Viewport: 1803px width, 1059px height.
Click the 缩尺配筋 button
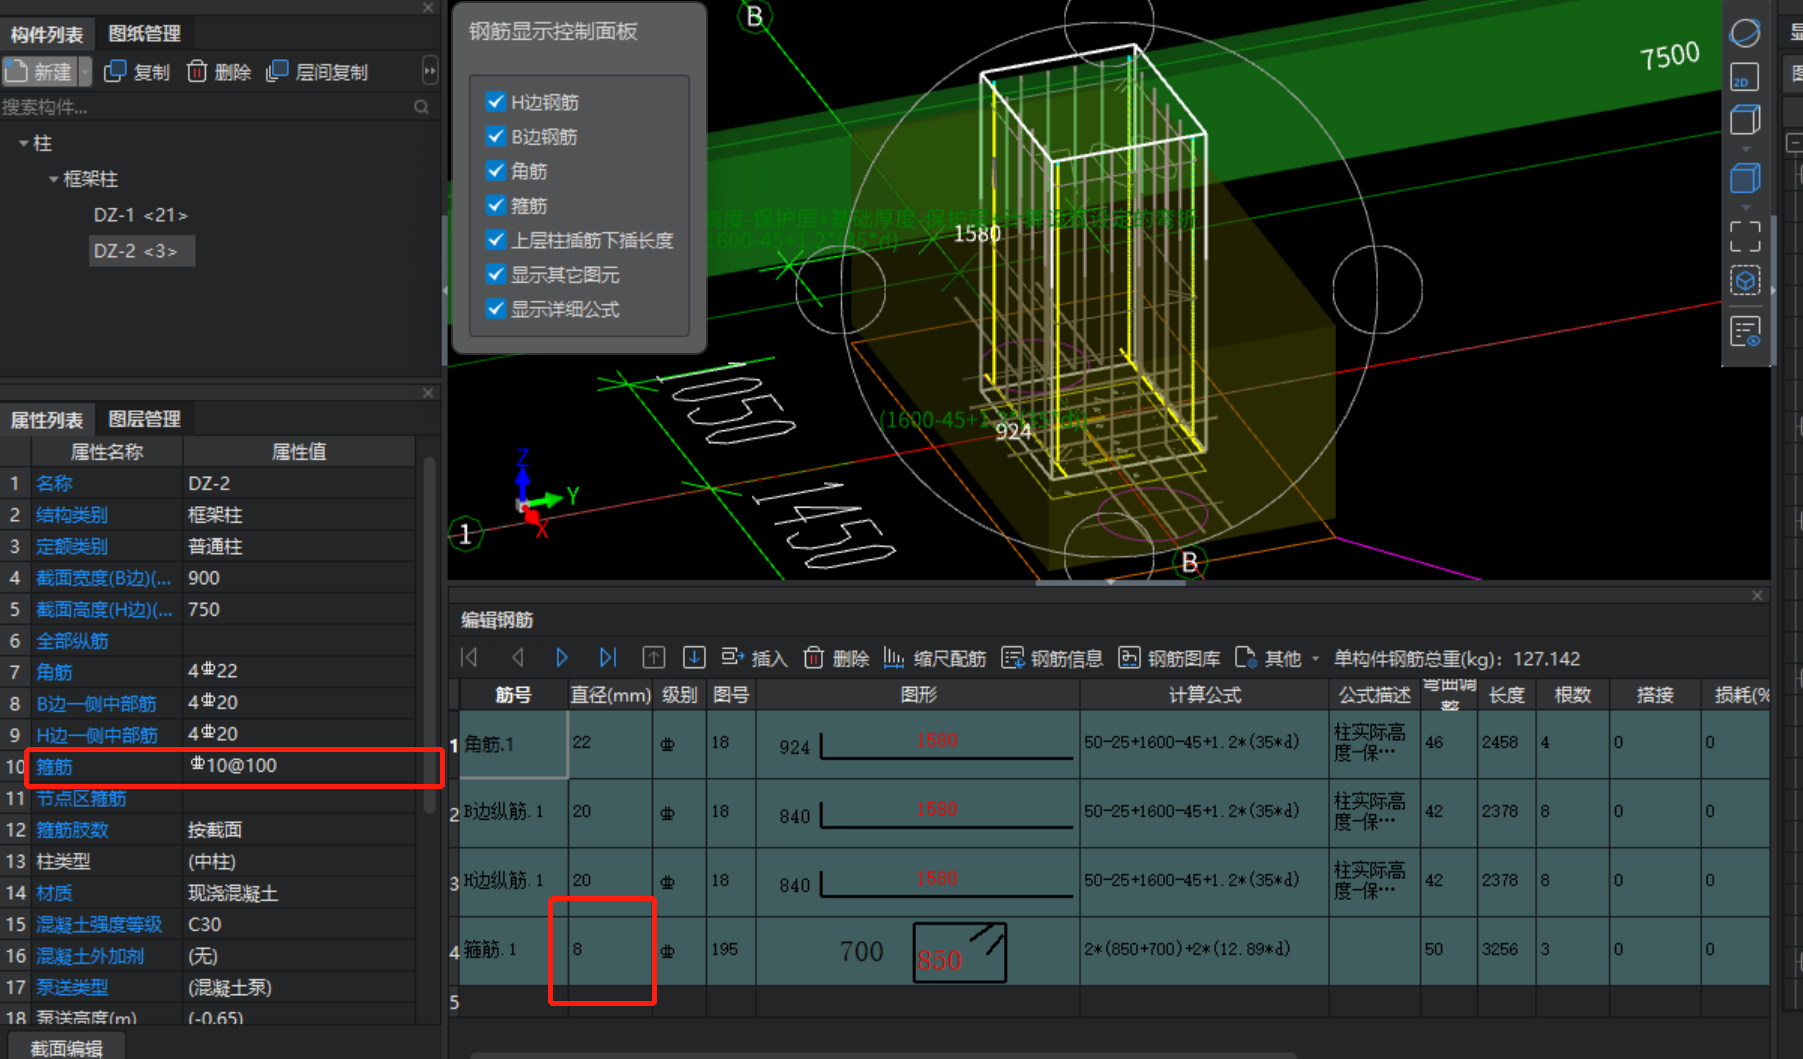(x=934, y=658)
